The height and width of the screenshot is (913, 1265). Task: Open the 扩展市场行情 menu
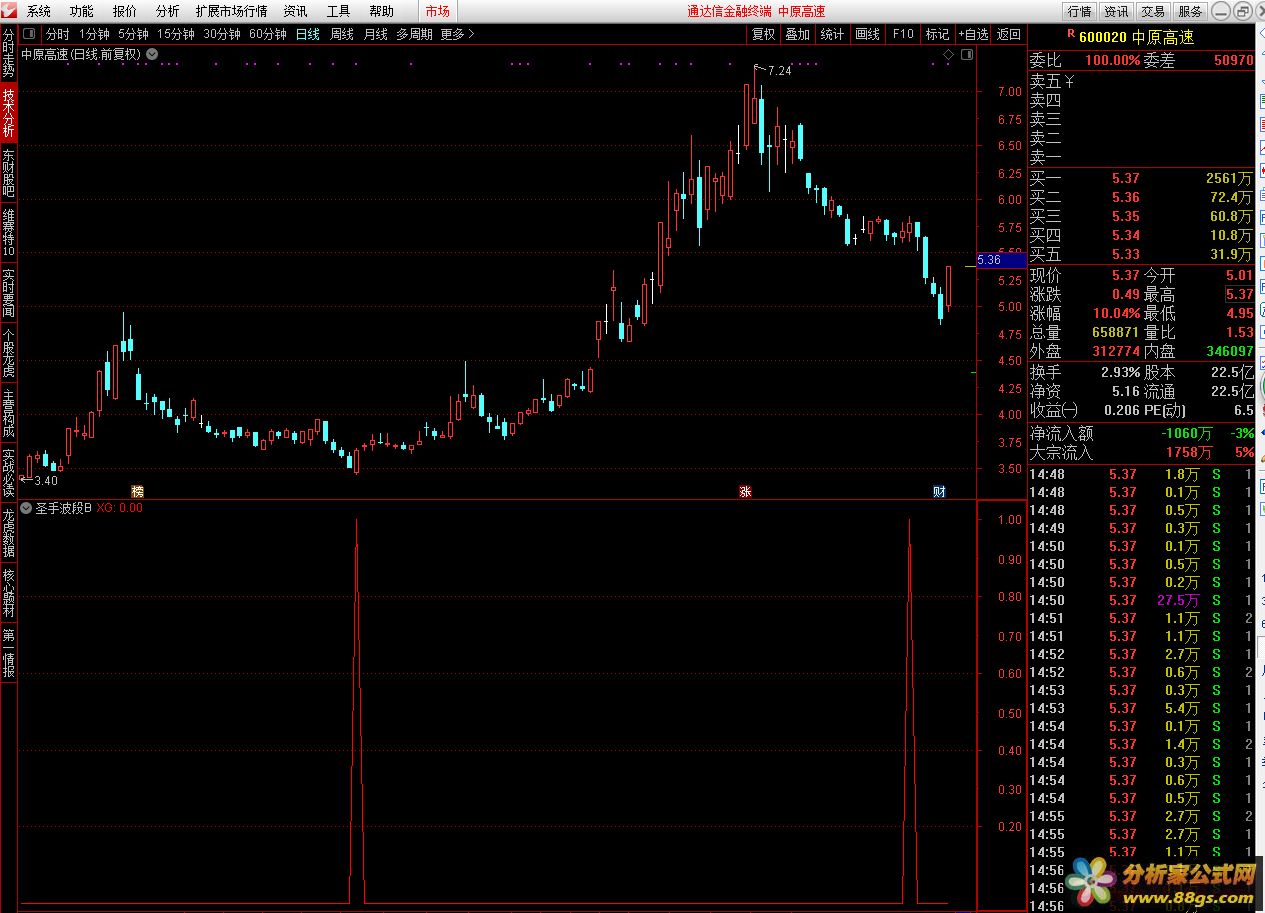232,11
